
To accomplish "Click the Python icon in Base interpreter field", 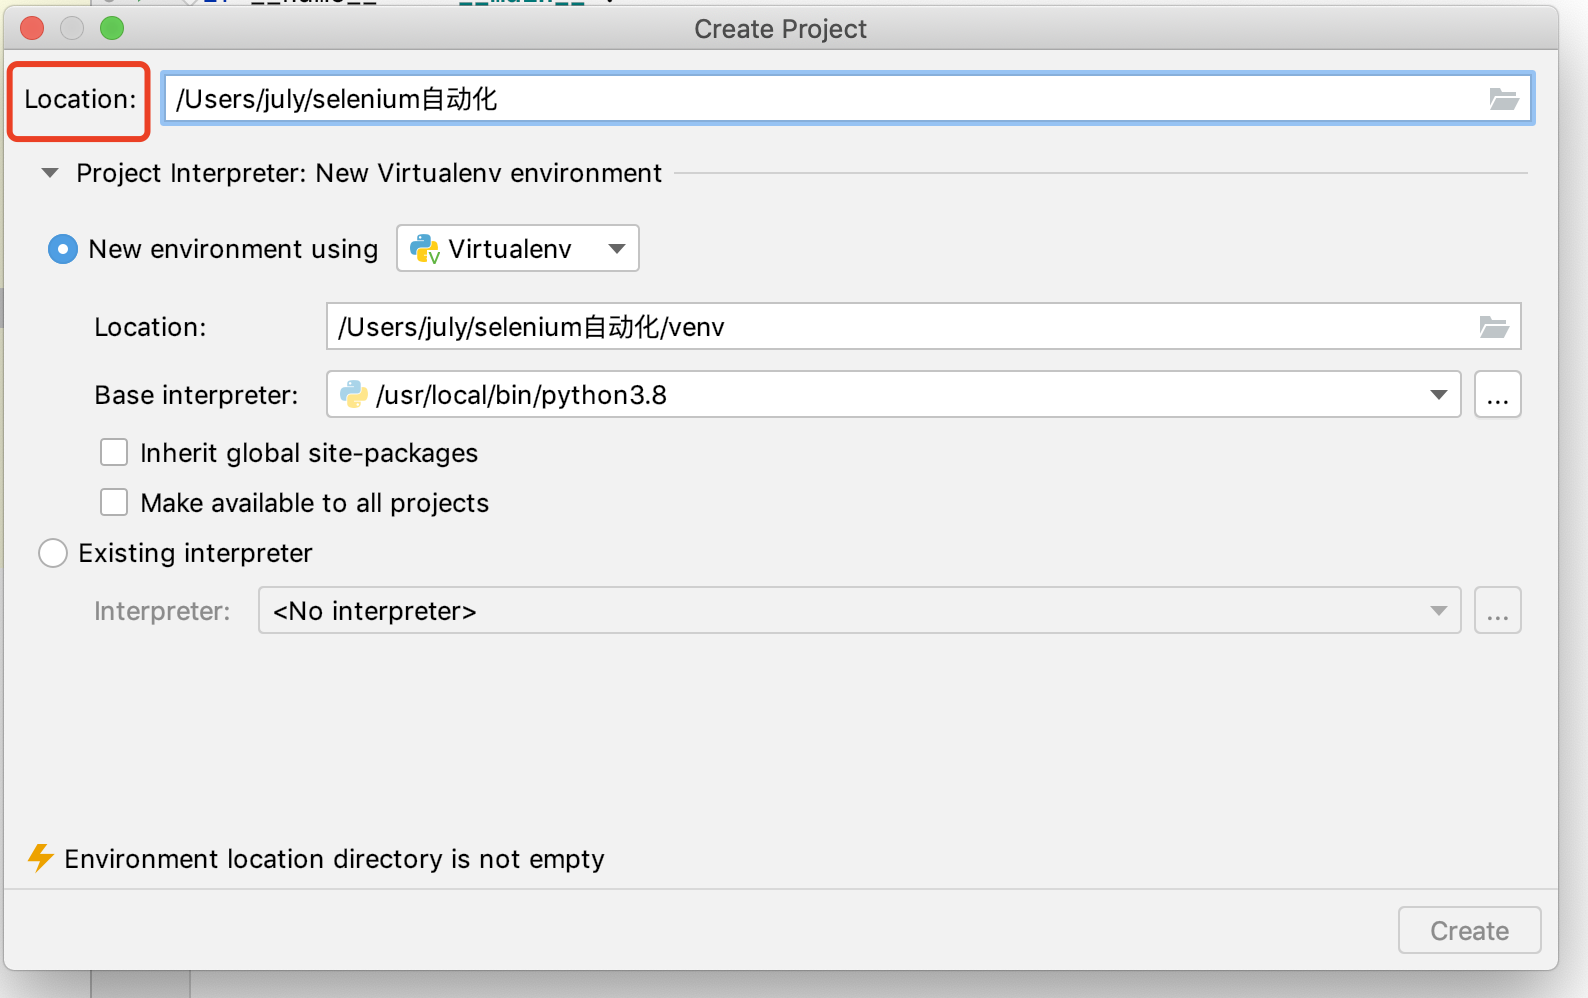I will click(x=354, y=395).
